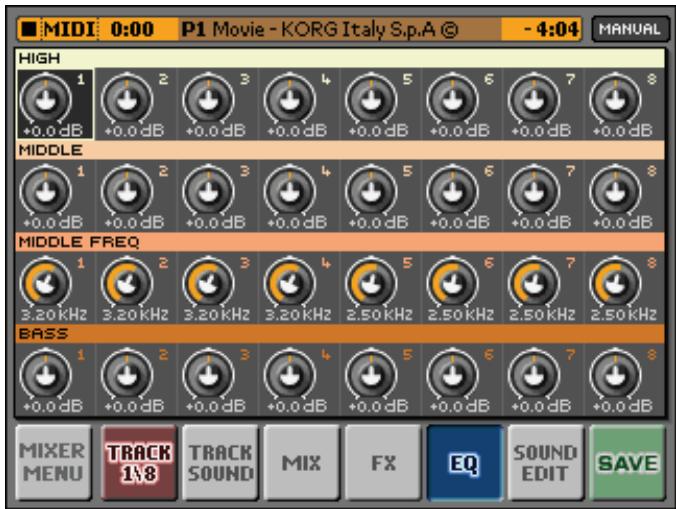Select the HIGH EQ knob for track 5

coord(371,99)
